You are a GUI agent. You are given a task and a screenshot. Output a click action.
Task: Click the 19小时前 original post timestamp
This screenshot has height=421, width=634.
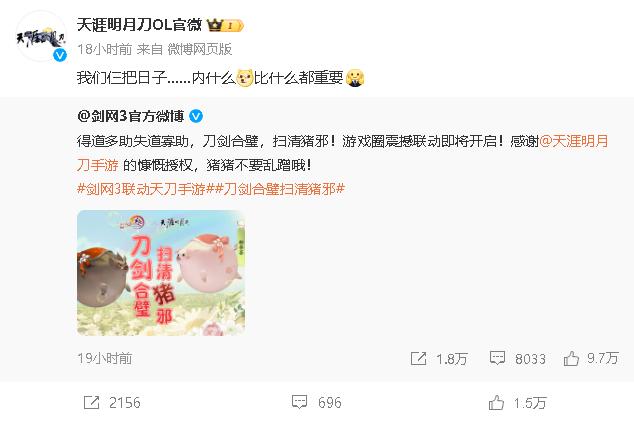(x=105, y=358)
